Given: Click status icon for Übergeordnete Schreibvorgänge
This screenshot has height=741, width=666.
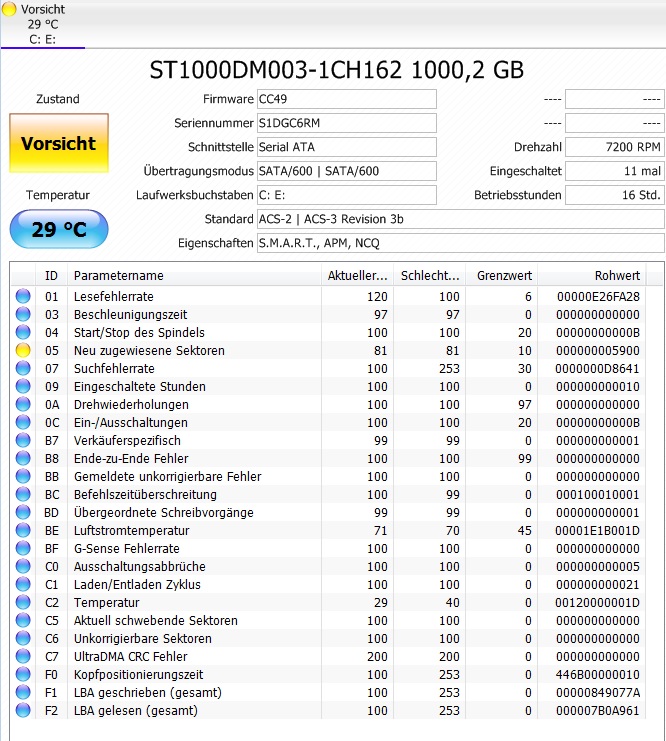Looking at the screenshot, I should coord(23,512).
